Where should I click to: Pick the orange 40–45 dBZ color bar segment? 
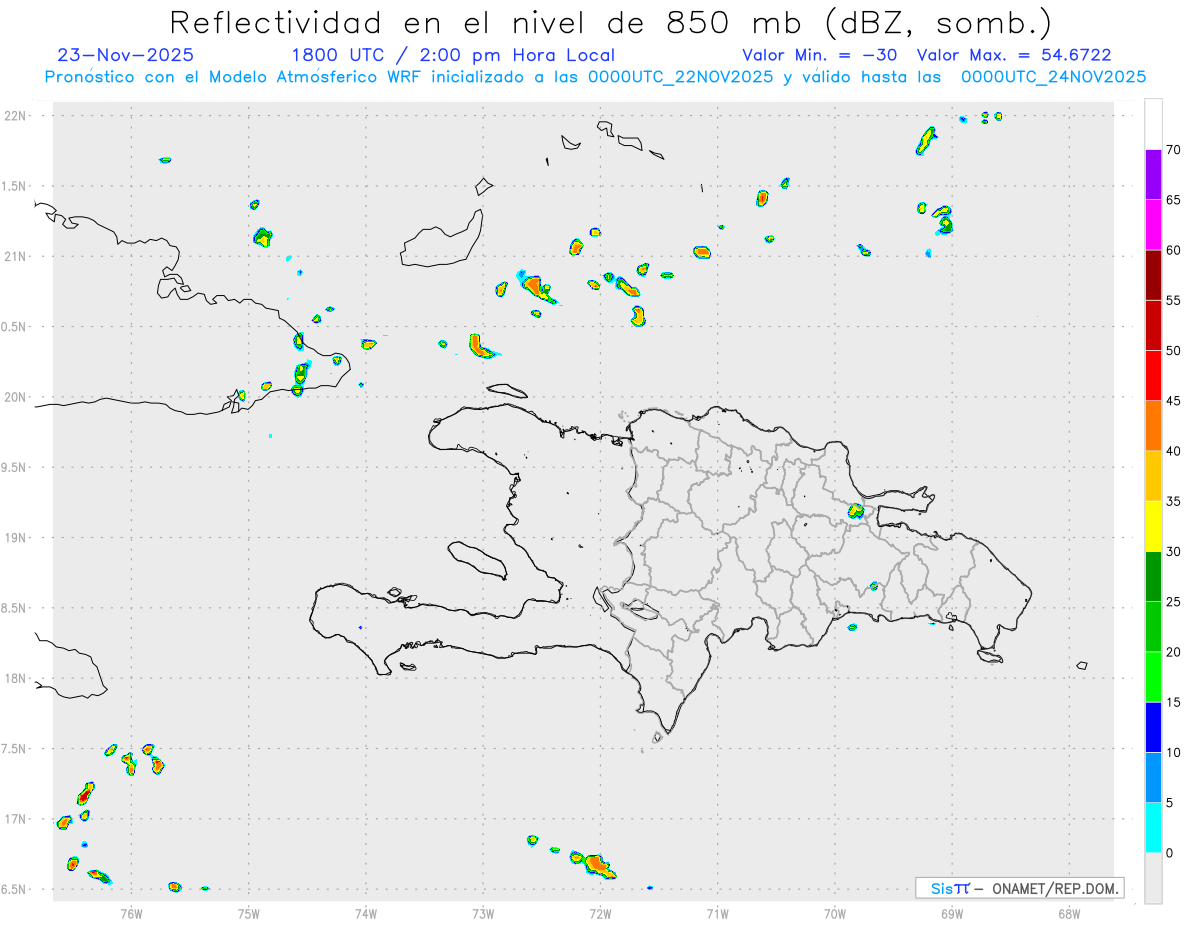1153,425
